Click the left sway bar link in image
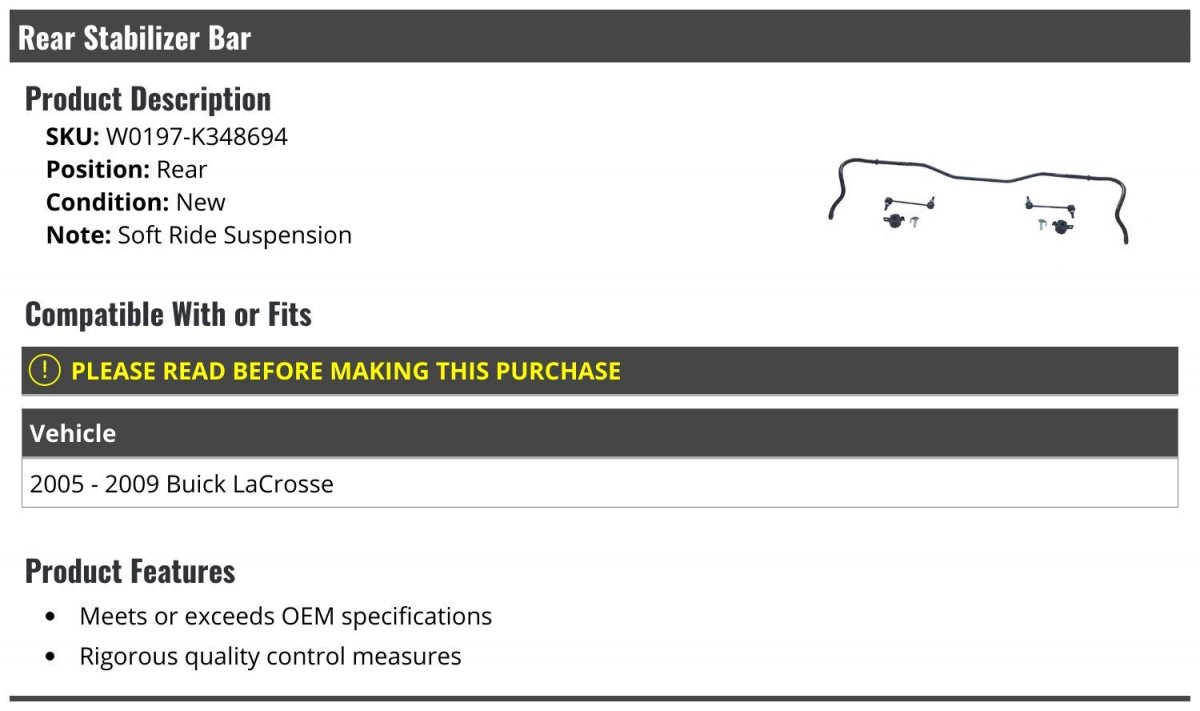The width and height of the screenshot is (1200, 711). pyautogui.click(x=909, y=201)
